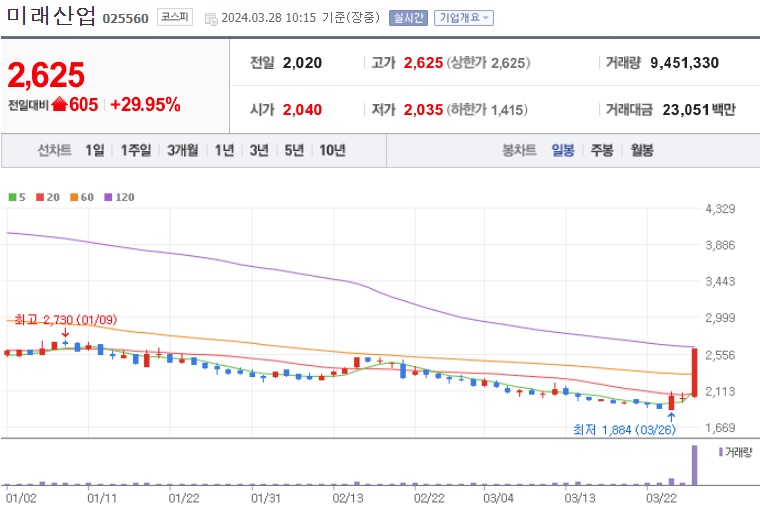Click the 실시간 button

(x=408, y=18)
